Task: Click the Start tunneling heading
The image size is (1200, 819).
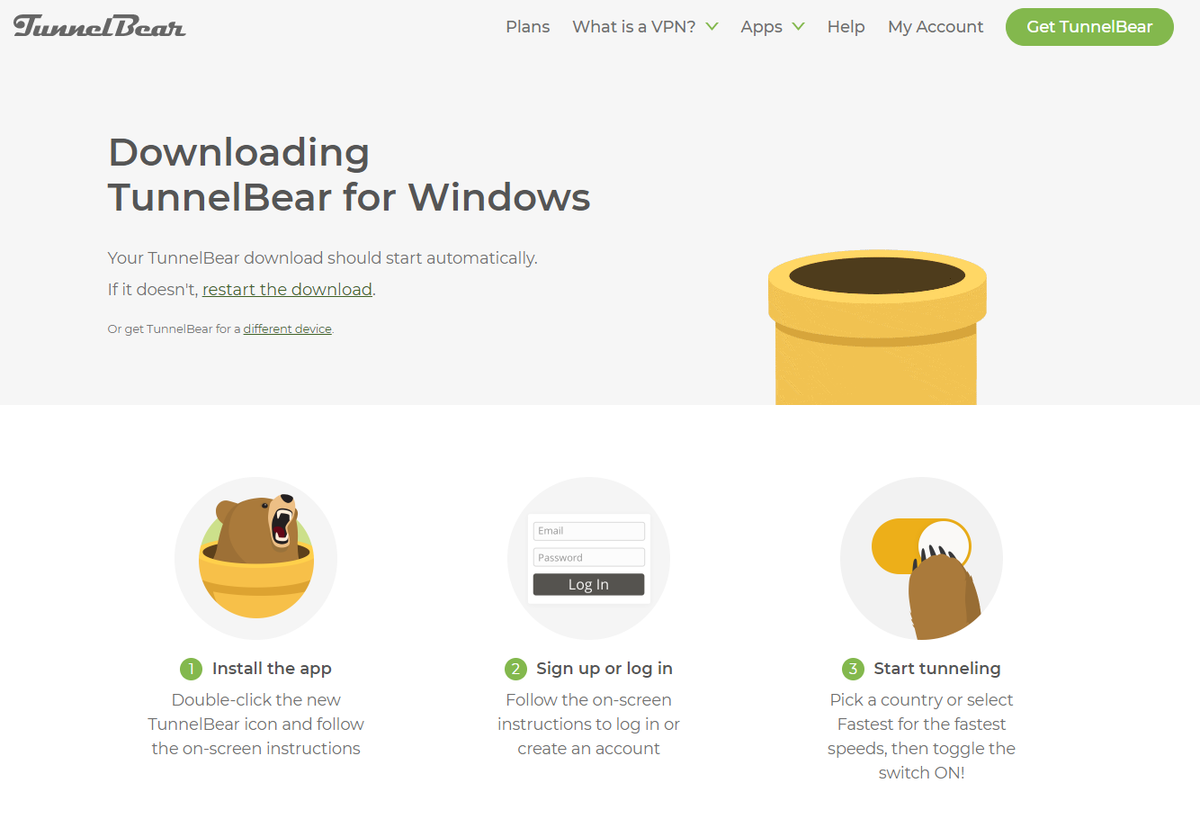Action: (x=937, y=668)
